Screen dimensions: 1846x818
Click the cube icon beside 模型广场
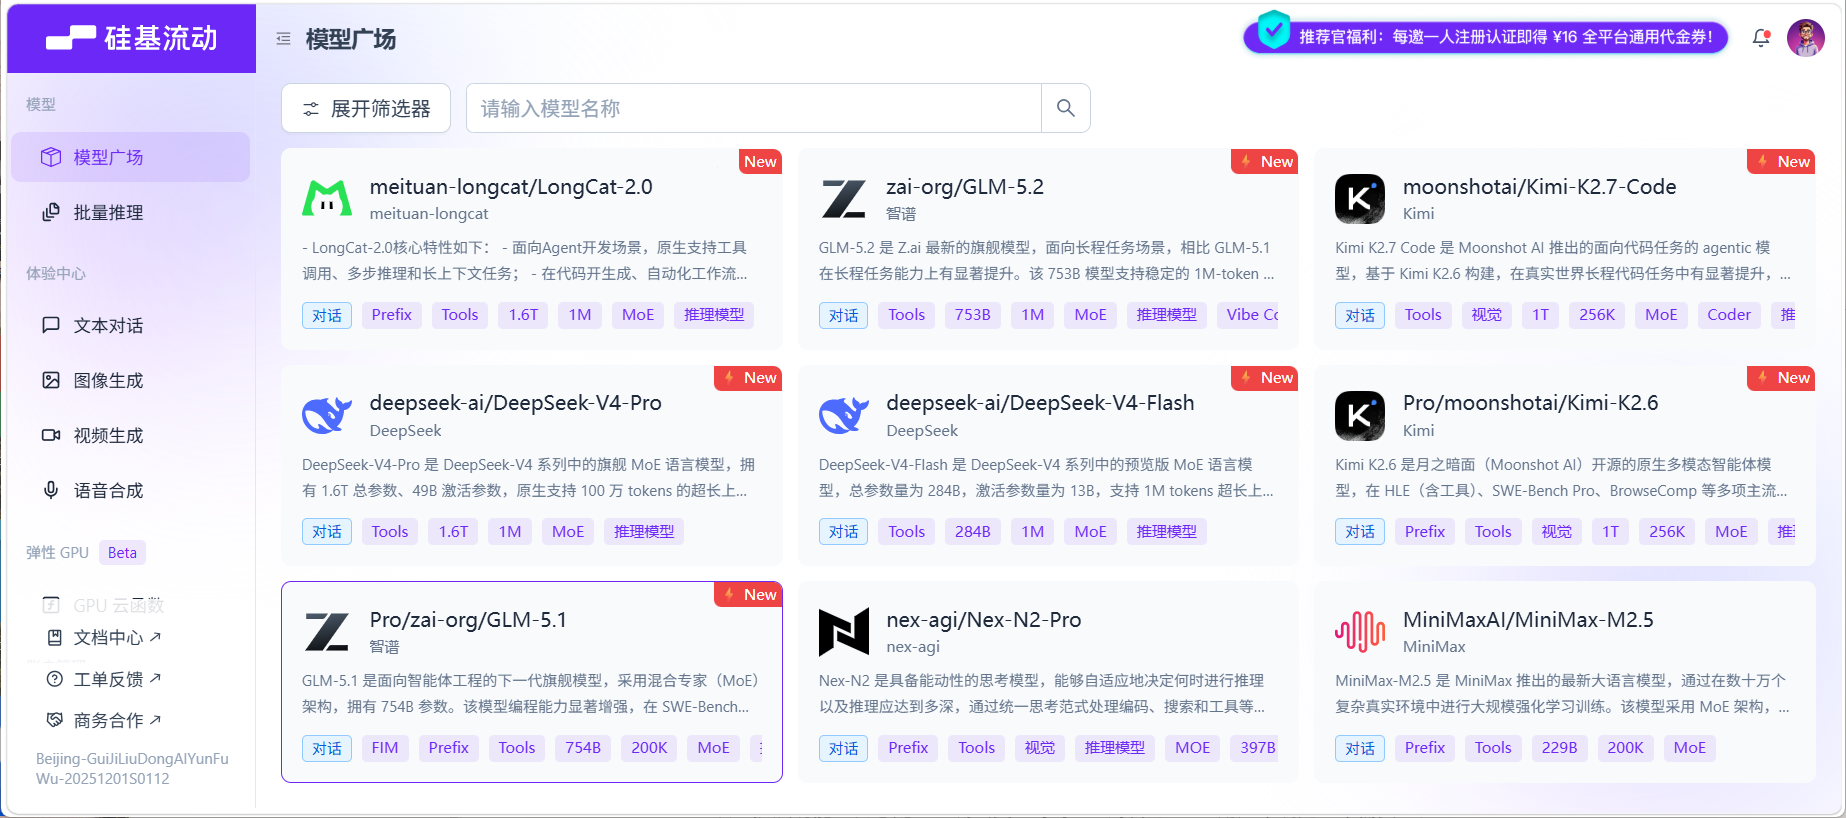click(51, 157)
